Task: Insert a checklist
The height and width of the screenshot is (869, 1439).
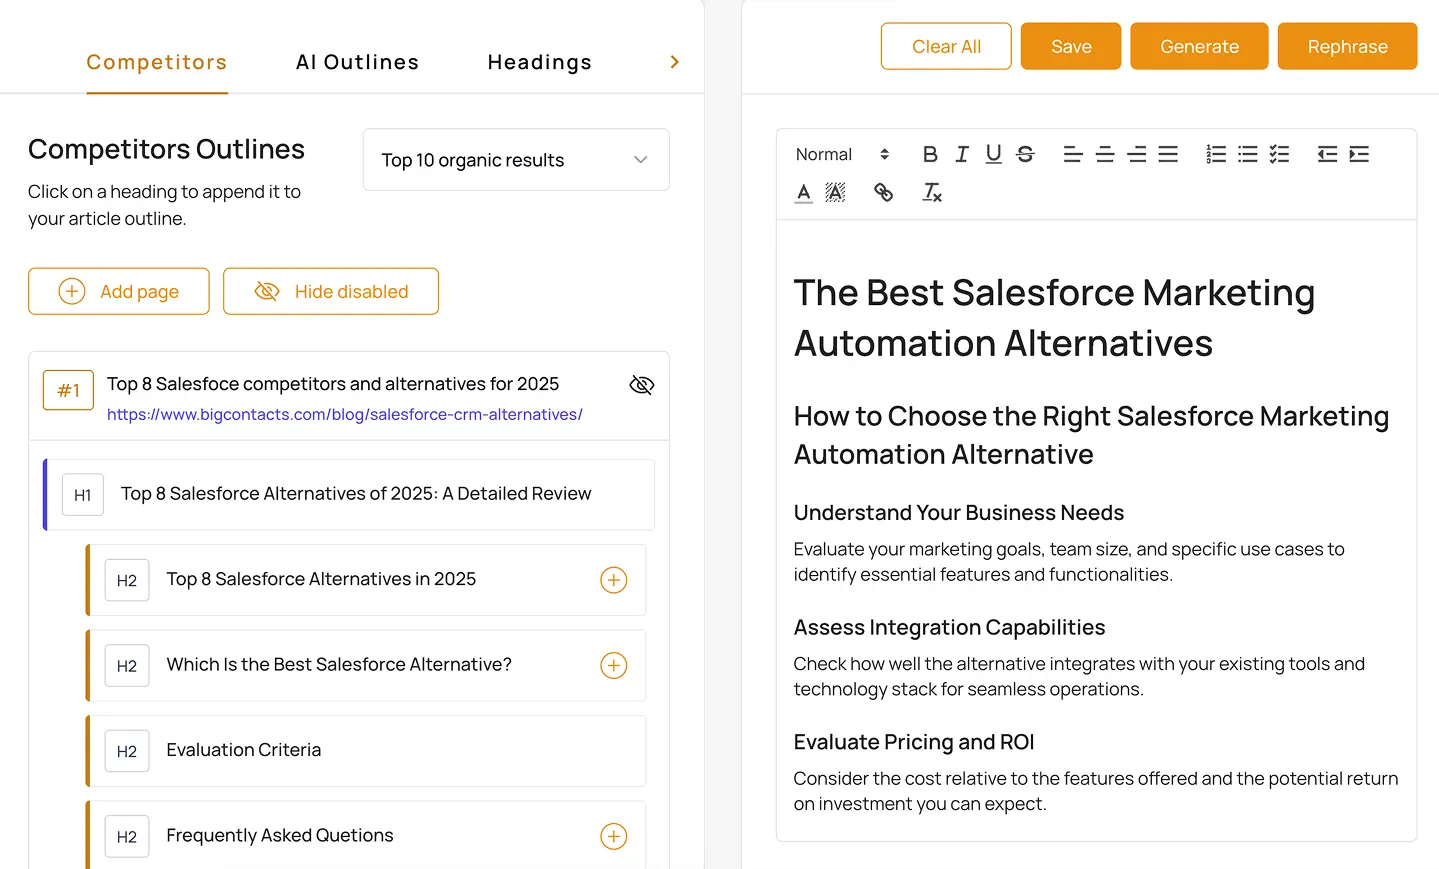Action: point(1279,154)
